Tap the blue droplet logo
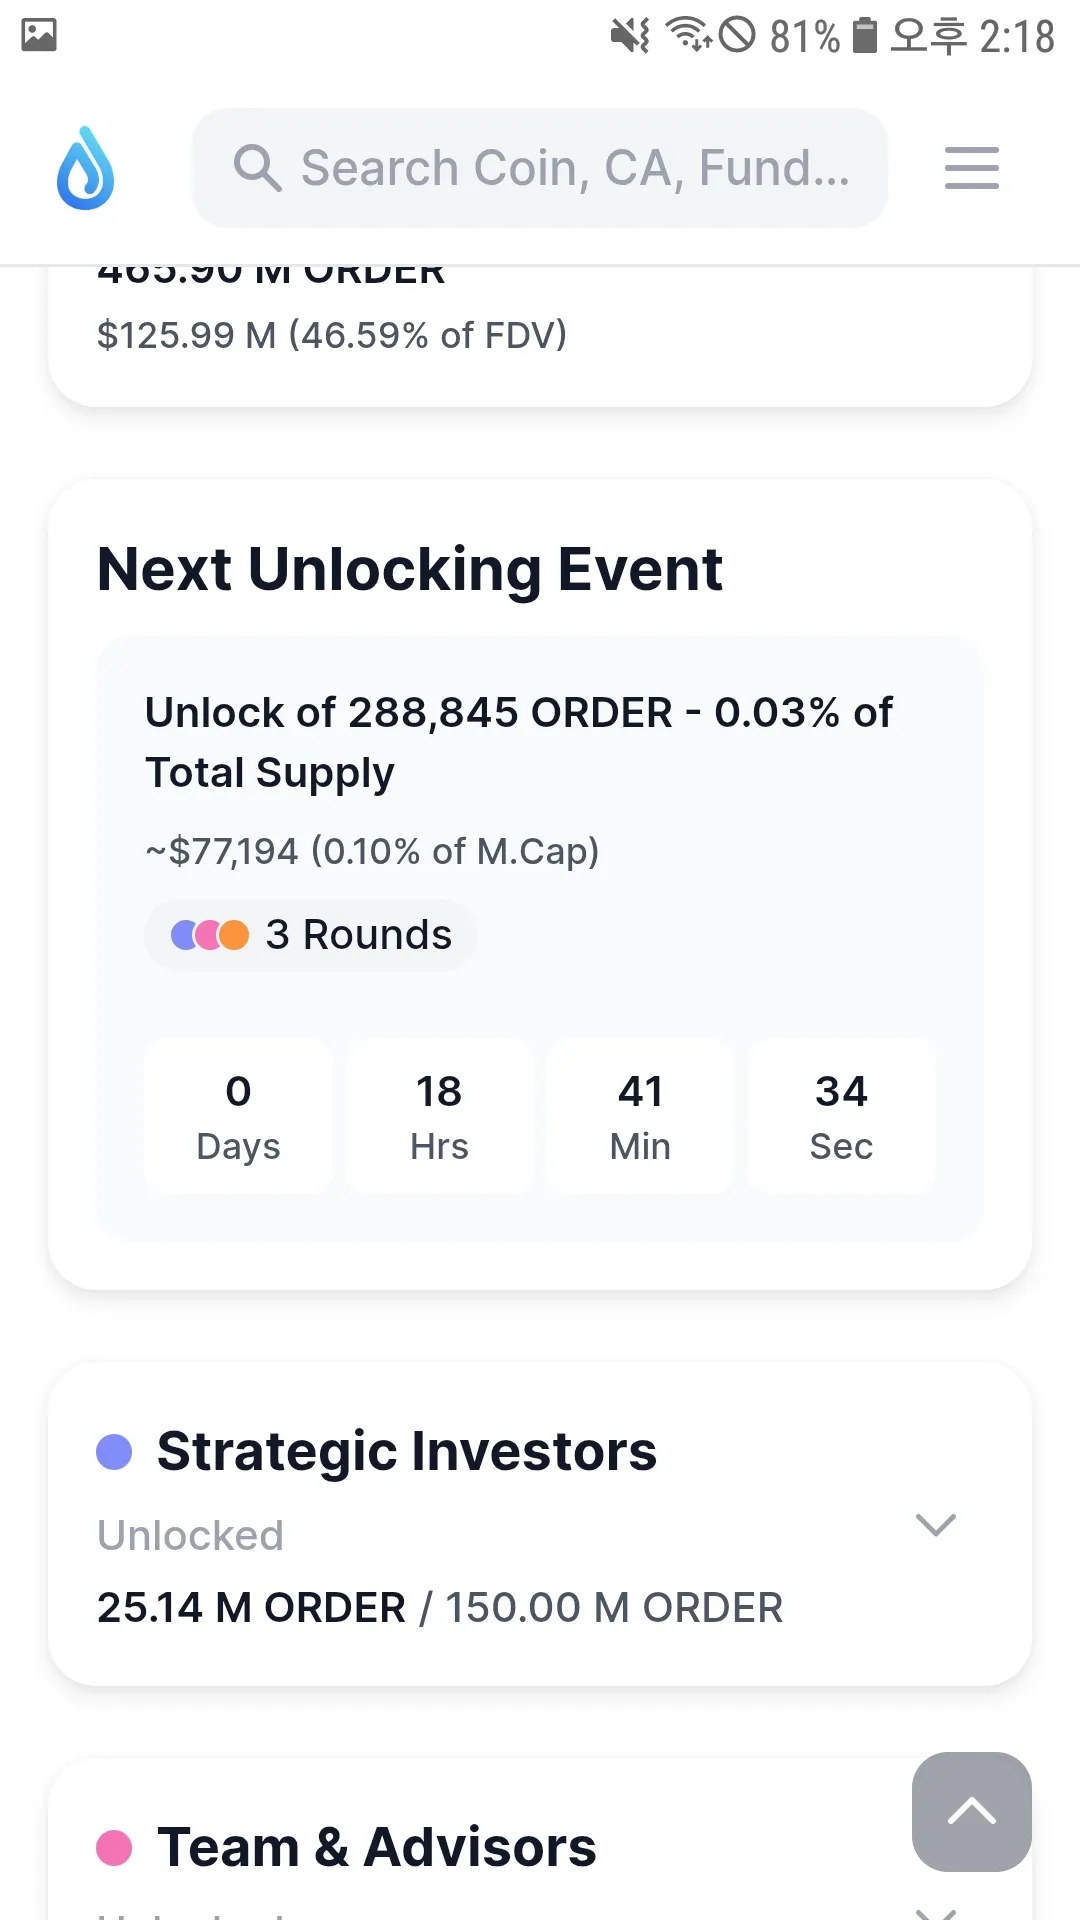This screenshot has width=1080, height=1920. click(86, 168)
